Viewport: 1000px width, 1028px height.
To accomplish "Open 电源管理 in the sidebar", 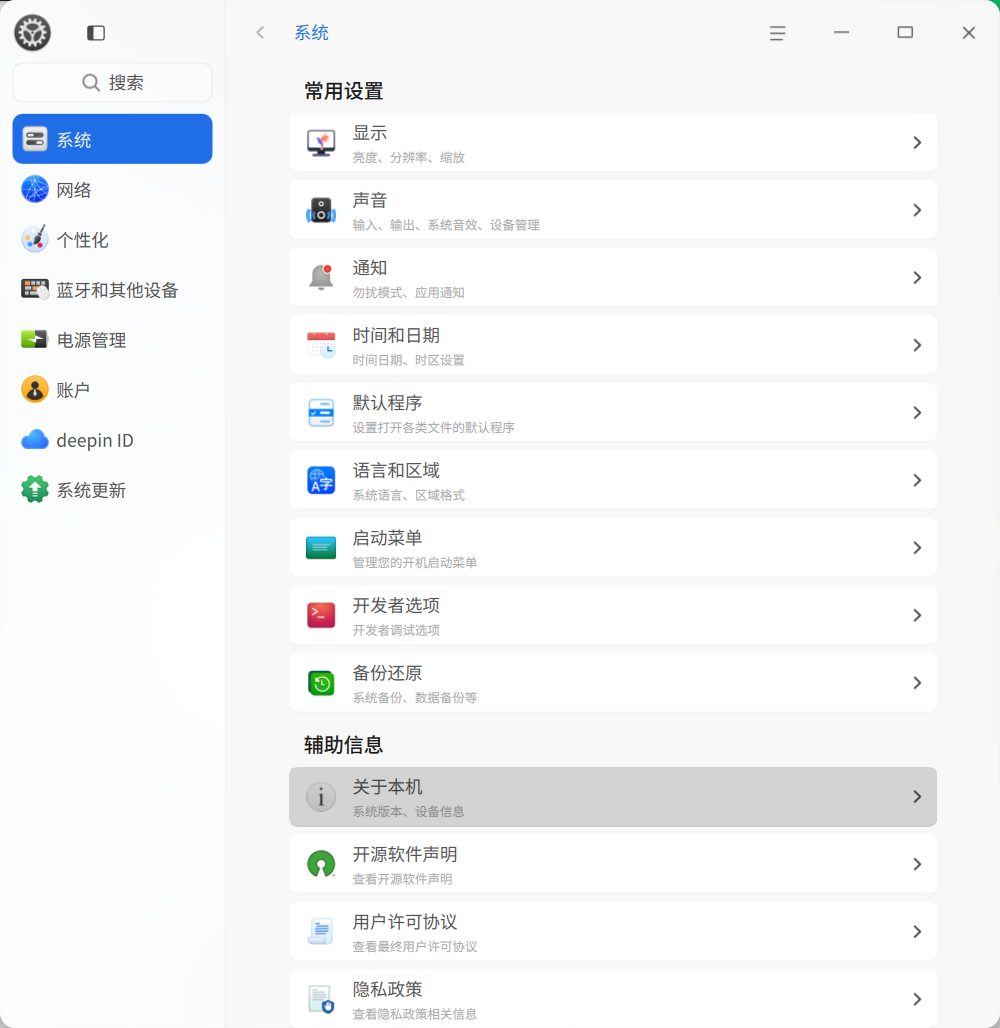I will tap(112, 340).
